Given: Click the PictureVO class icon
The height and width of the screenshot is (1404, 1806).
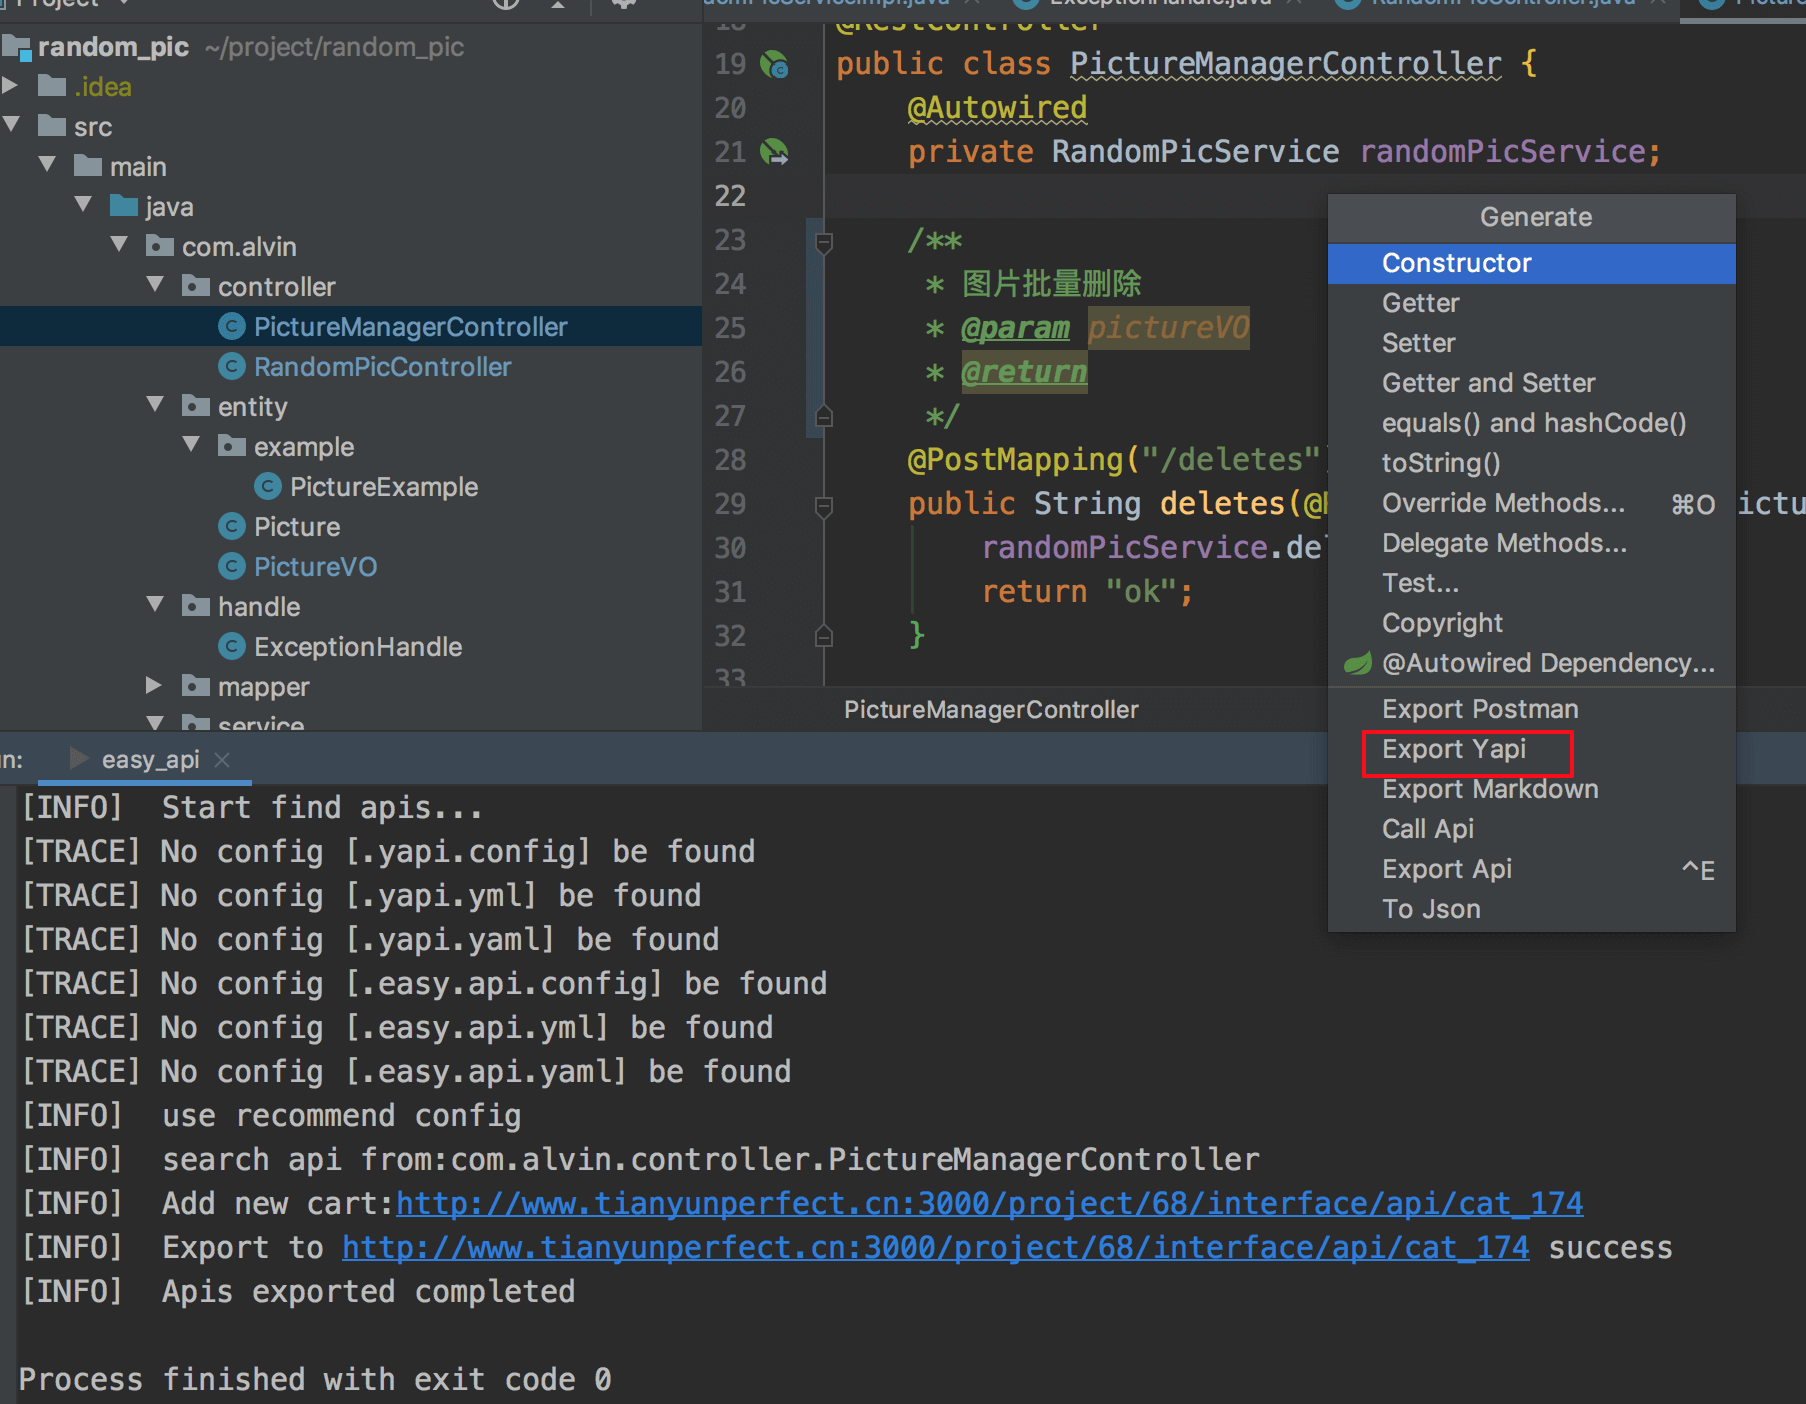Looking at the screenshot, I should [x=232, y=567].
